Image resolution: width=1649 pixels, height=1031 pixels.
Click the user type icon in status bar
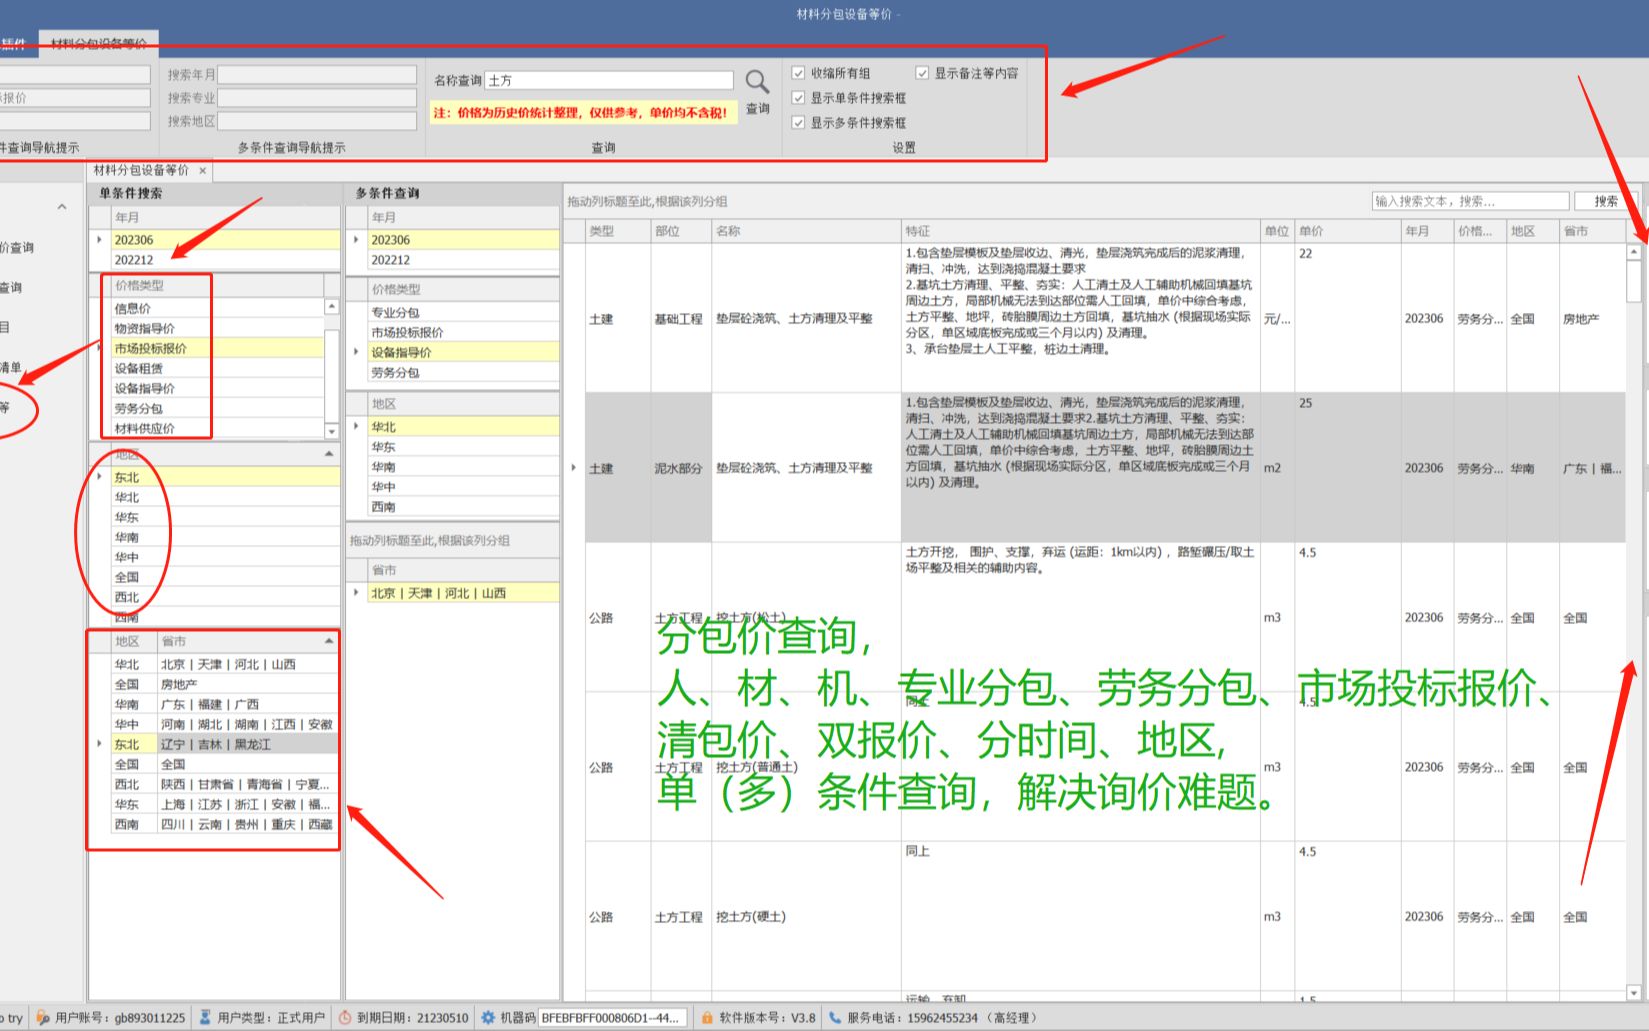click(205, 1018)
